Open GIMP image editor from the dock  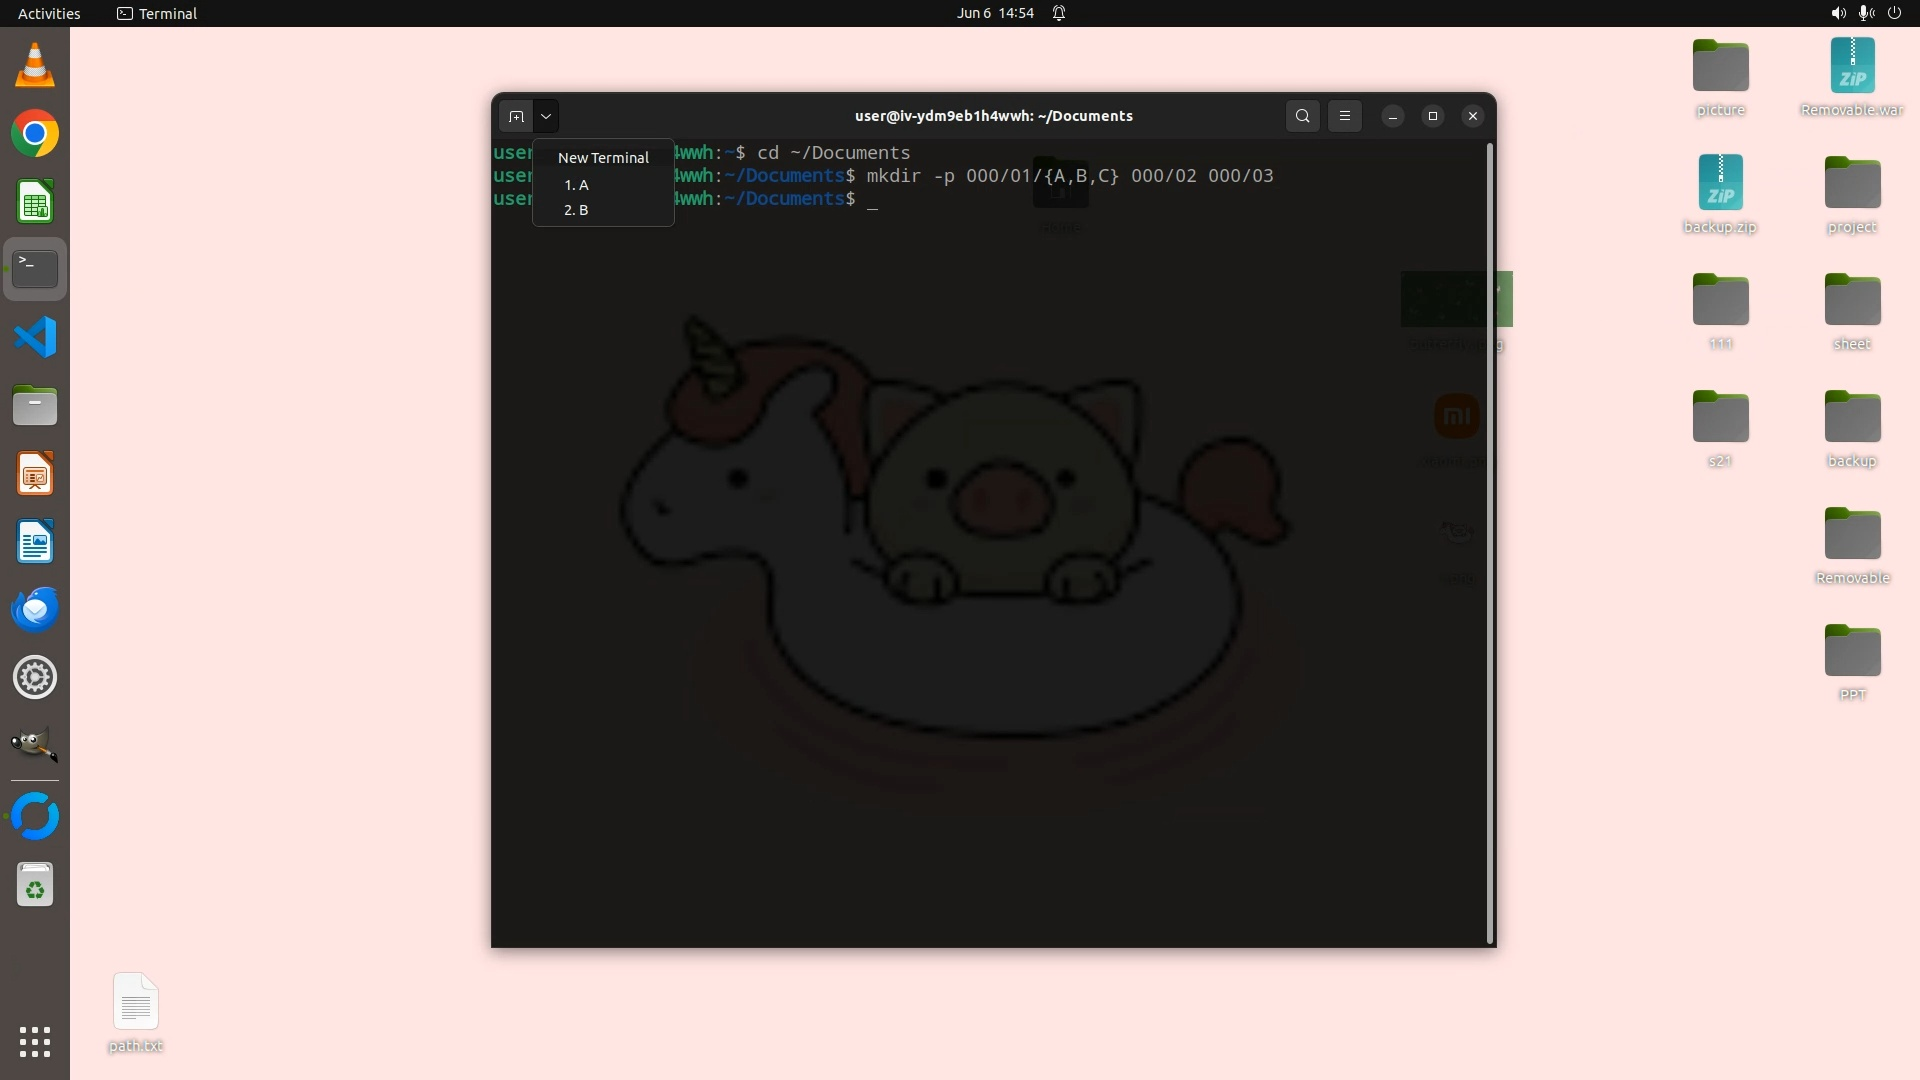point(35,745)
